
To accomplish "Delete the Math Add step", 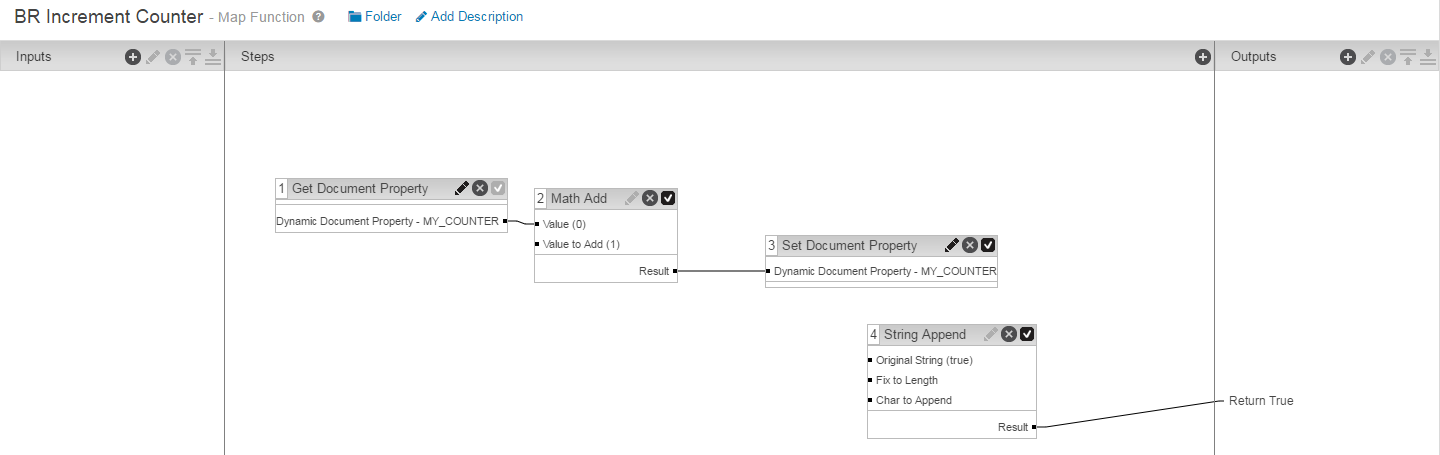I will pyautogui.click(x=650, y=198).
